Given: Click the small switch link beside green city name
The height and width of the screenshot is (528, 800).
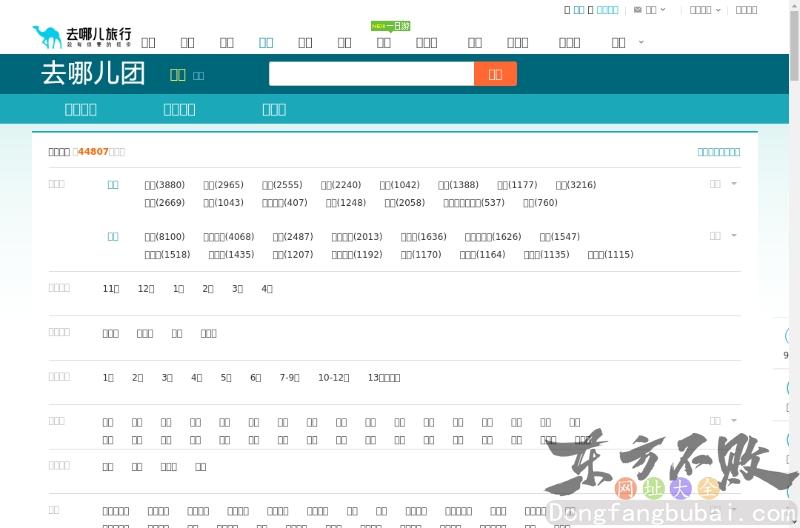Looking at the screenshot, I should point(199,76).
